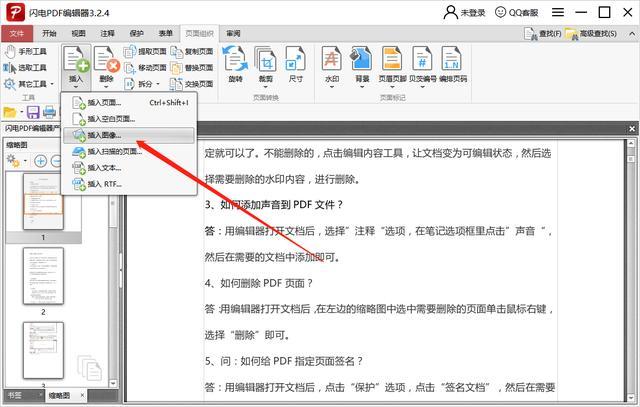Expand the 裁剪 dropdown arrow

coord(266,87)
